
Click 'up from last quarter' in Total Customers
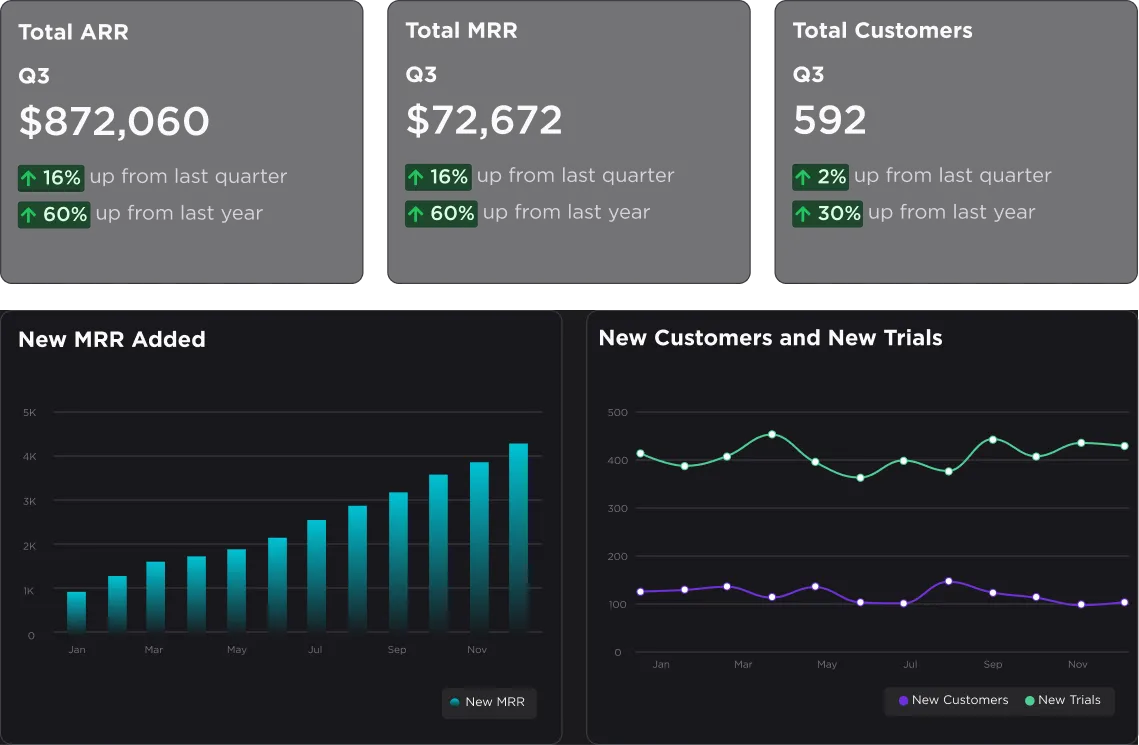click(952, 176)
